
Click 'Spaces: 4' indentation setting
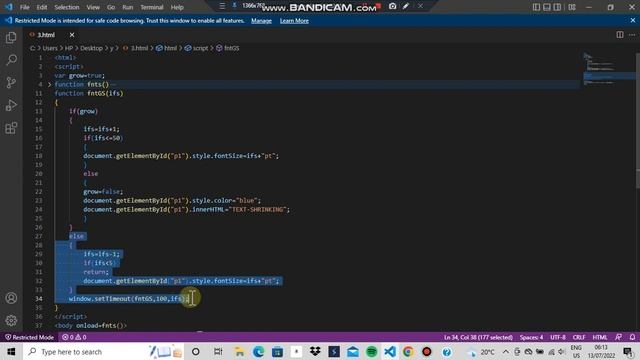pos(531,337)
